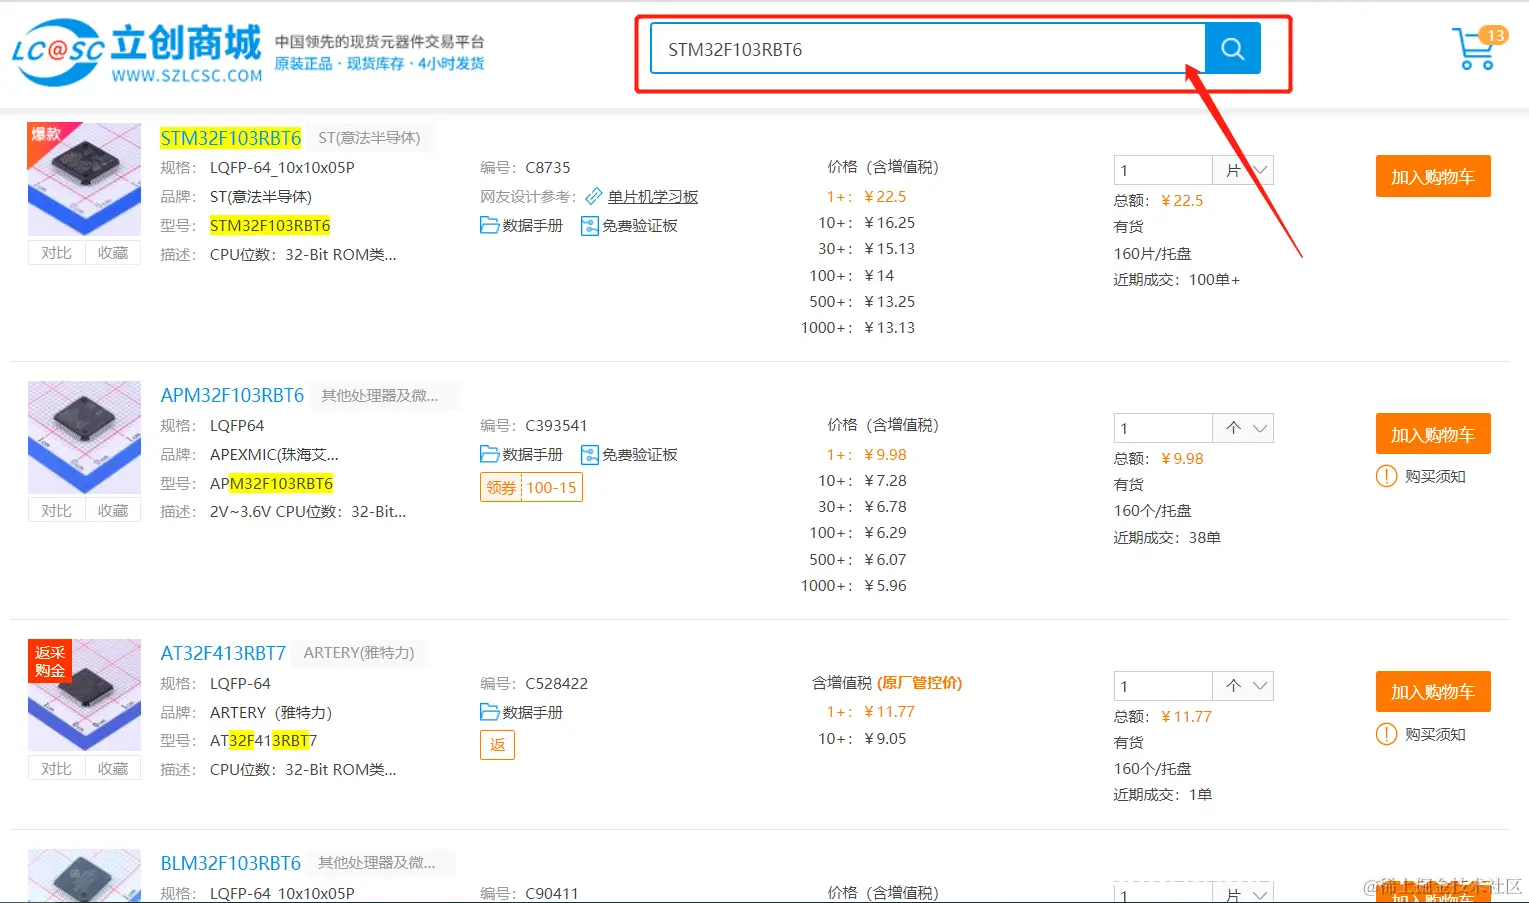
Task: Open 单片机学习板 design reference link
Action: 653,197
